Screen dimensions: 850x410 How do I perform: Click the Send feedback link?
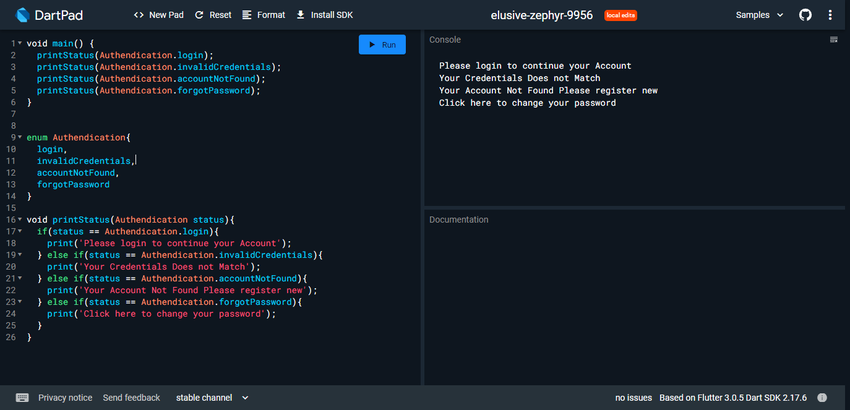pyautogui.click(x=131, y=397)
